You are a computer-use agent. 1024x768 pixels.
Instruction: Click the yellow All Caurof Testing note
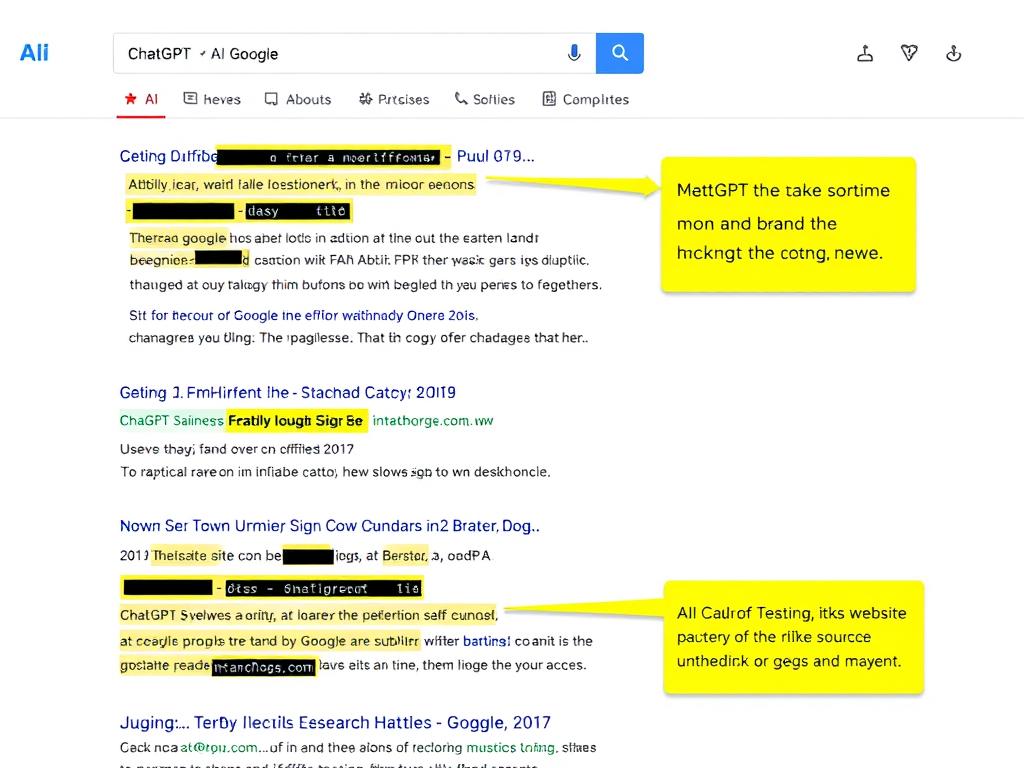793,637
